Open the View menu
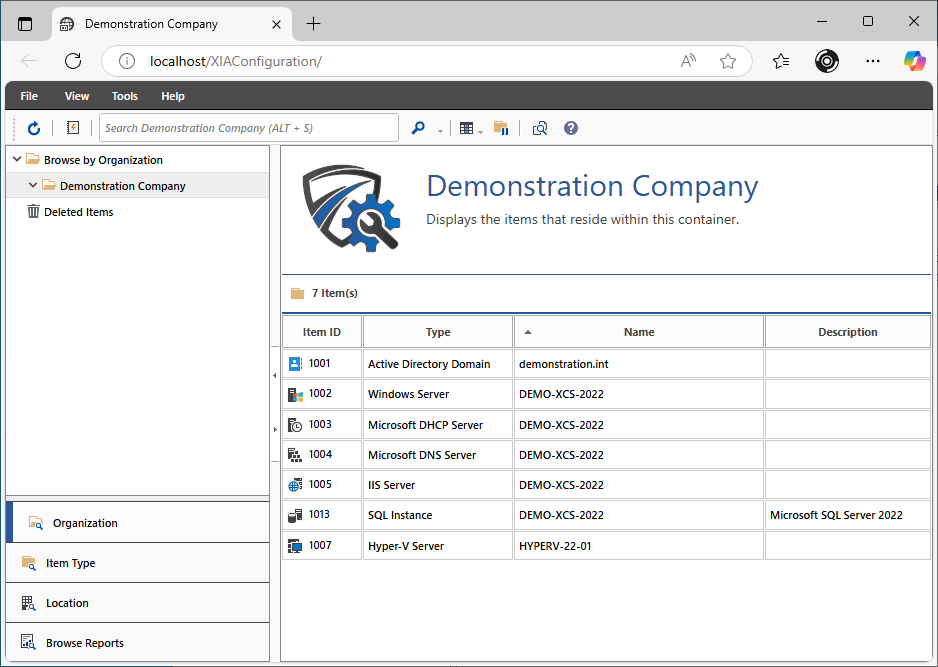 point(77,96)
